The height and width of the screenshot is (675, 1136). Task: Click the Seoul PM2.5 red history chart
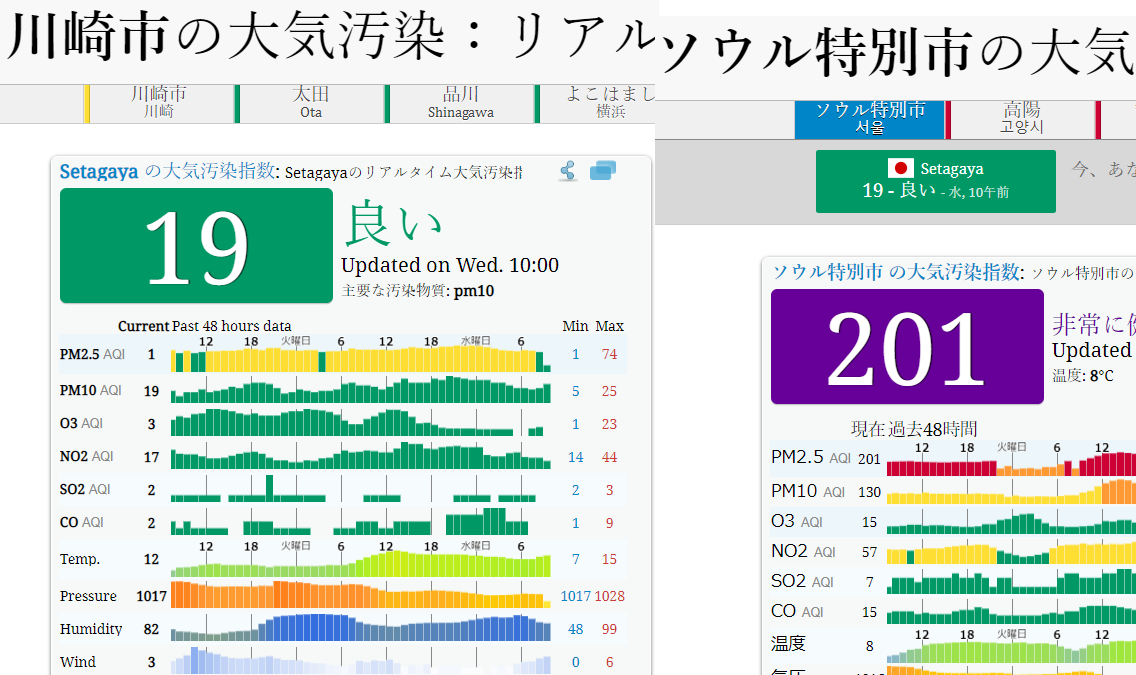[x=1010, y=465]
